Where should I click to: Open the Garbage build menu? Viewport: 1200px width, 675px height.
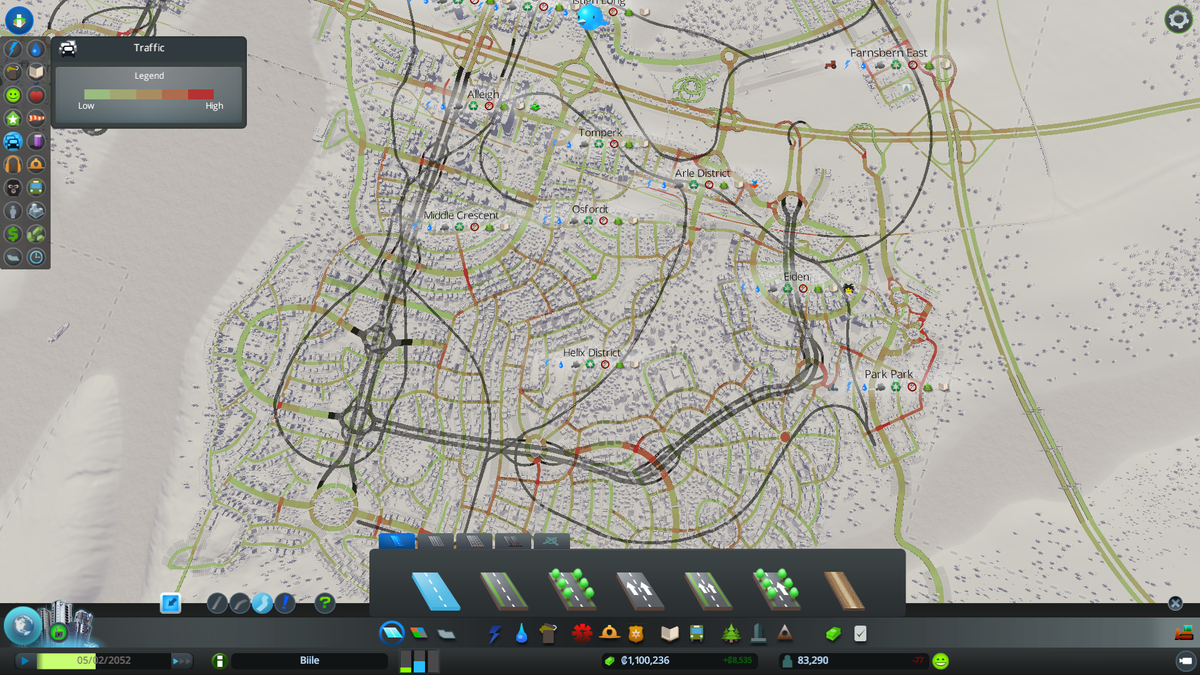(550, 633)
